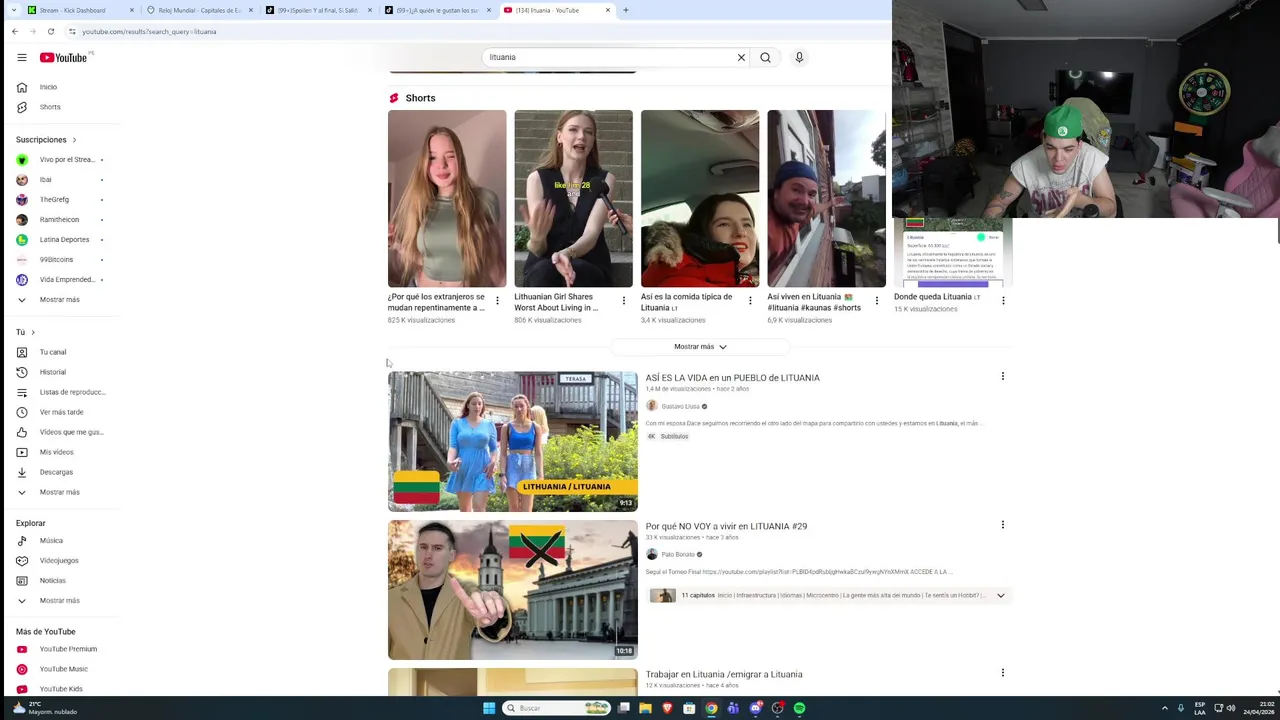This screenshot has height=720, width=1280.
Task: Expand Mostrar más under Explorar
Action: coord(60,600)
